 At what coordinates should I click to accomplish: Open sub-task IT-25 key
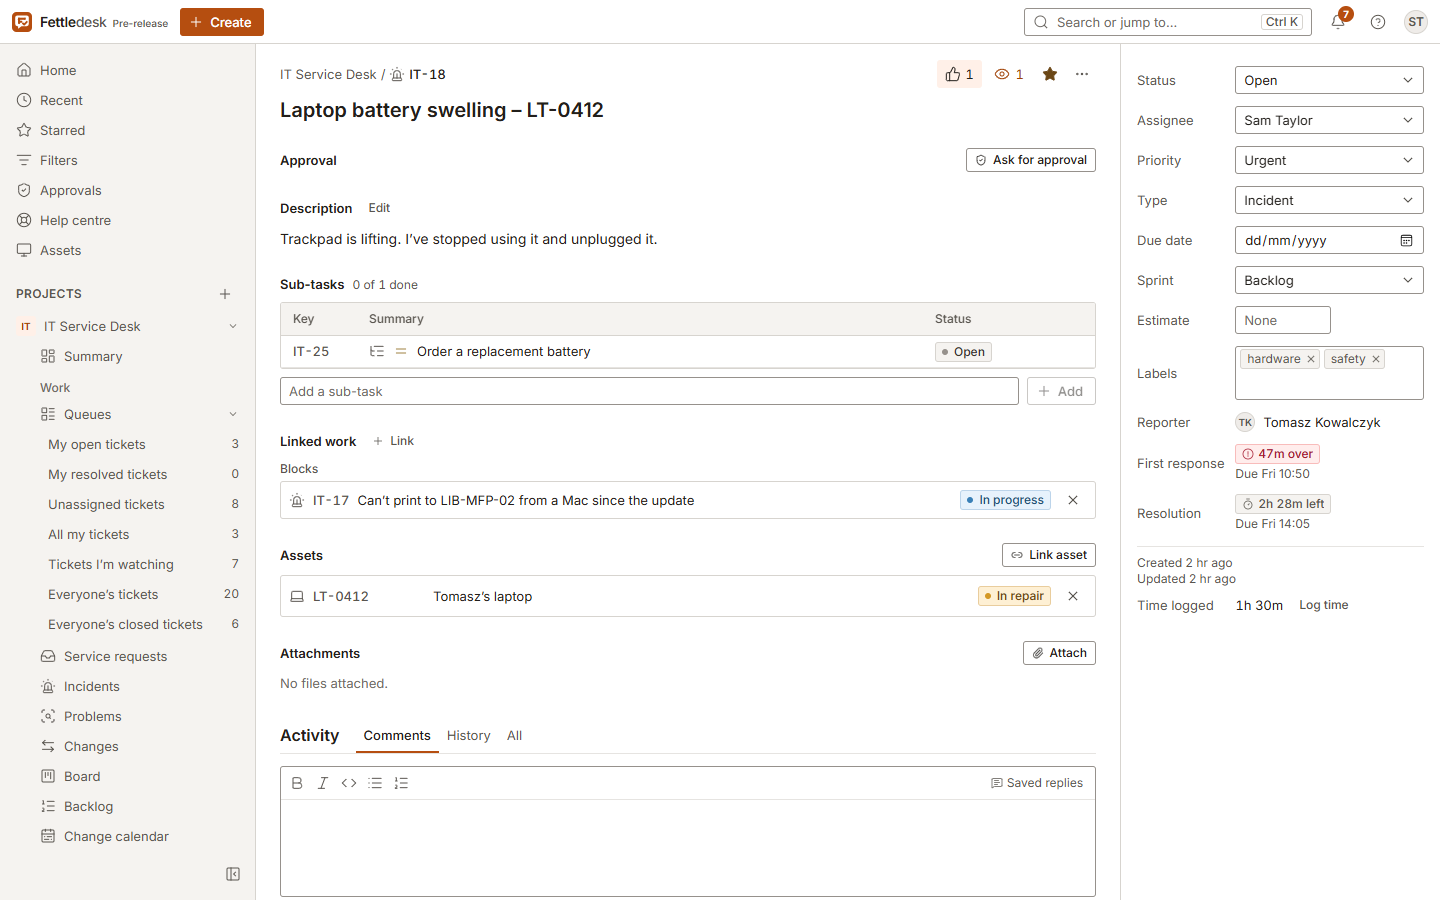coord(311,351)
